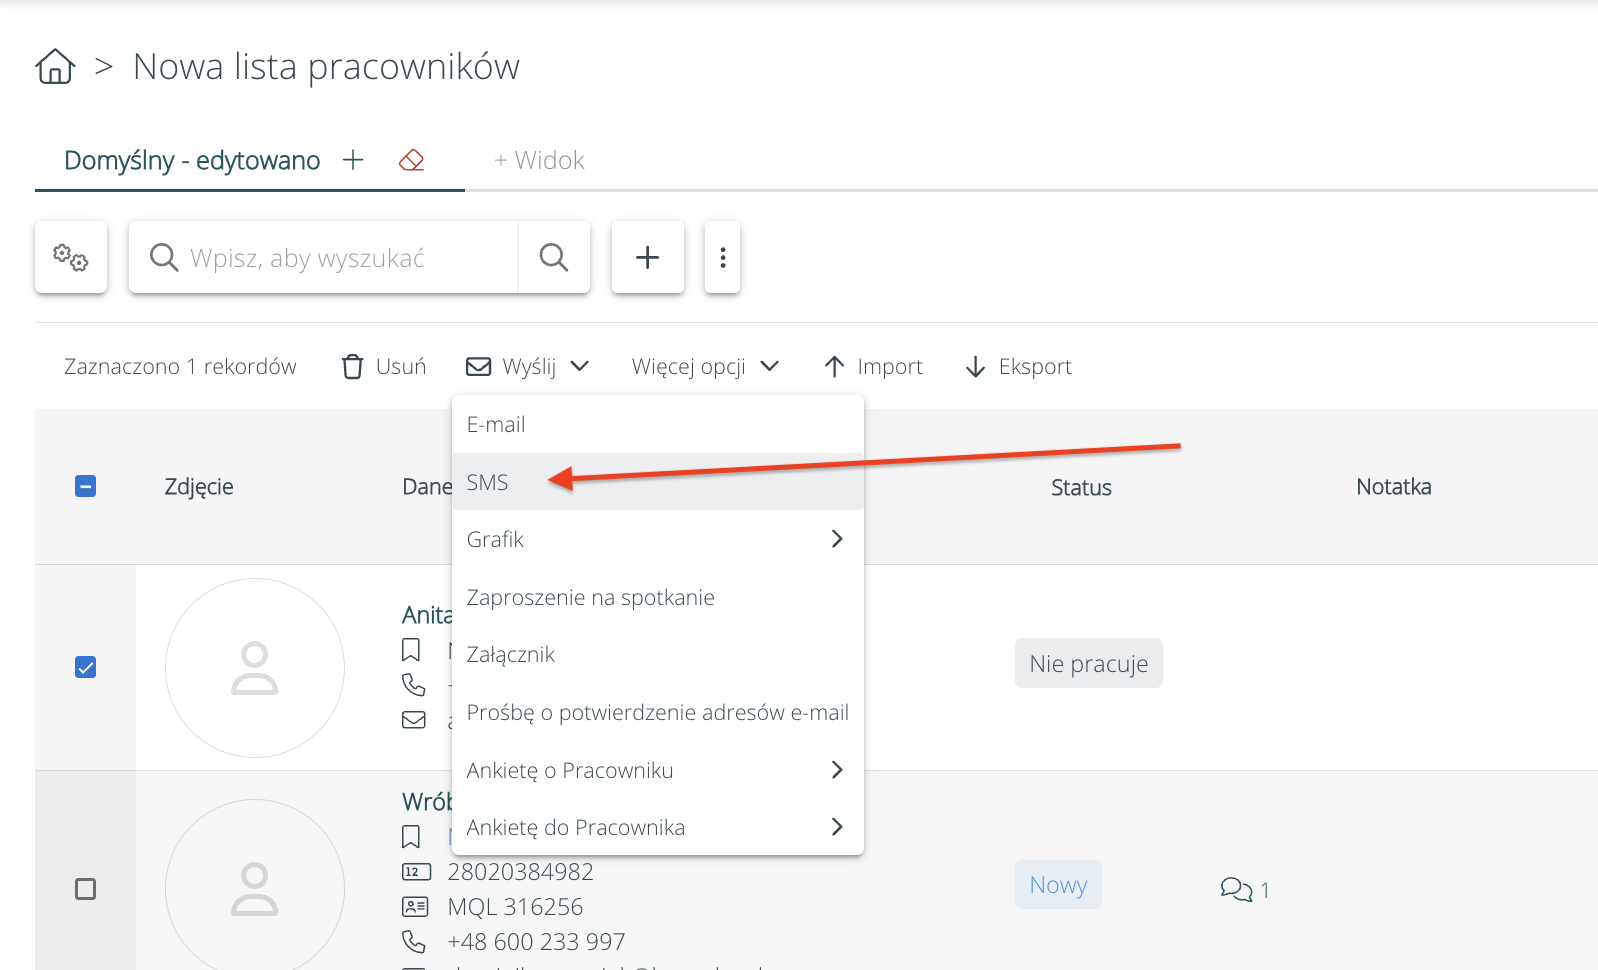This screenshot has height=970, width=1598.
Task: Click the home icon in breadcrumb
Action: click(x=55, y=67)
